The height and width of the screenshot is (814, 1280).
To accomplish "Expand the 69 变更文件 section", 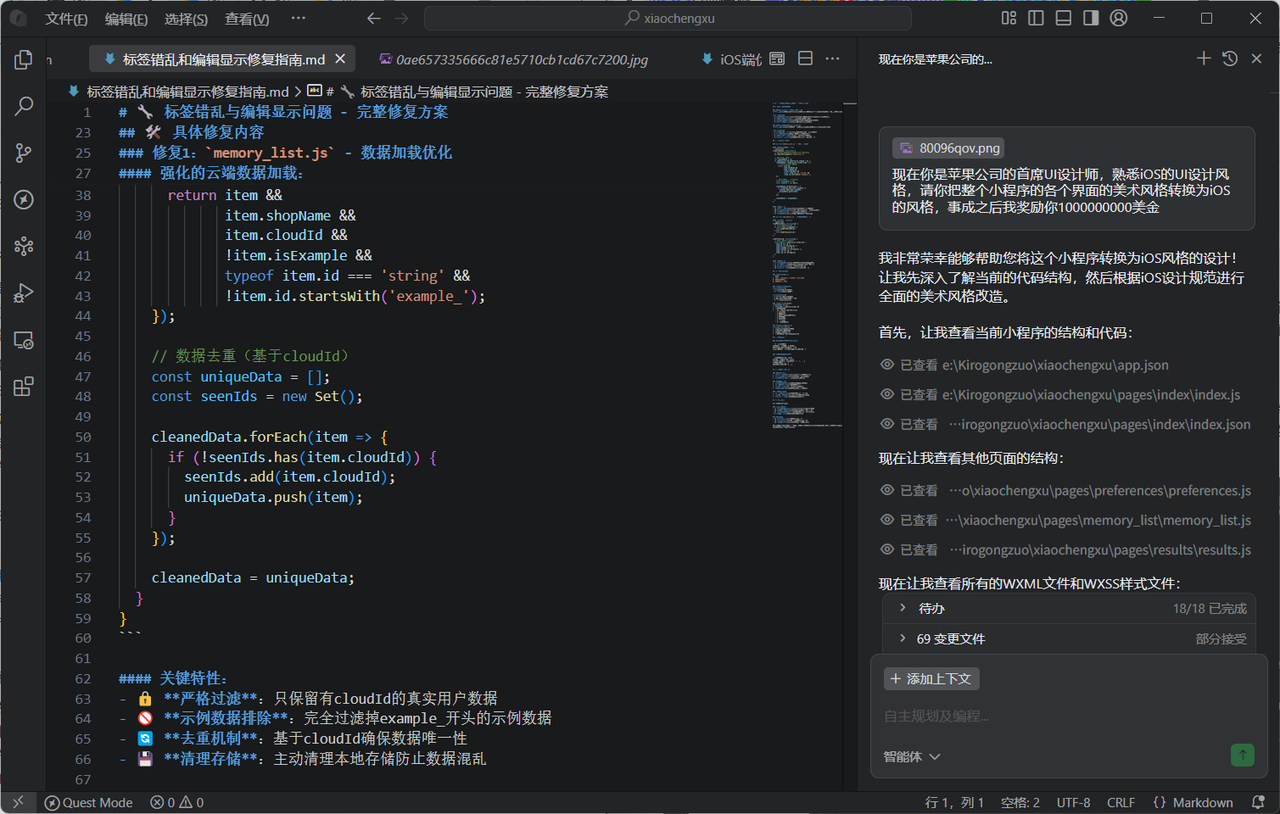I will tap(1068, 638).
